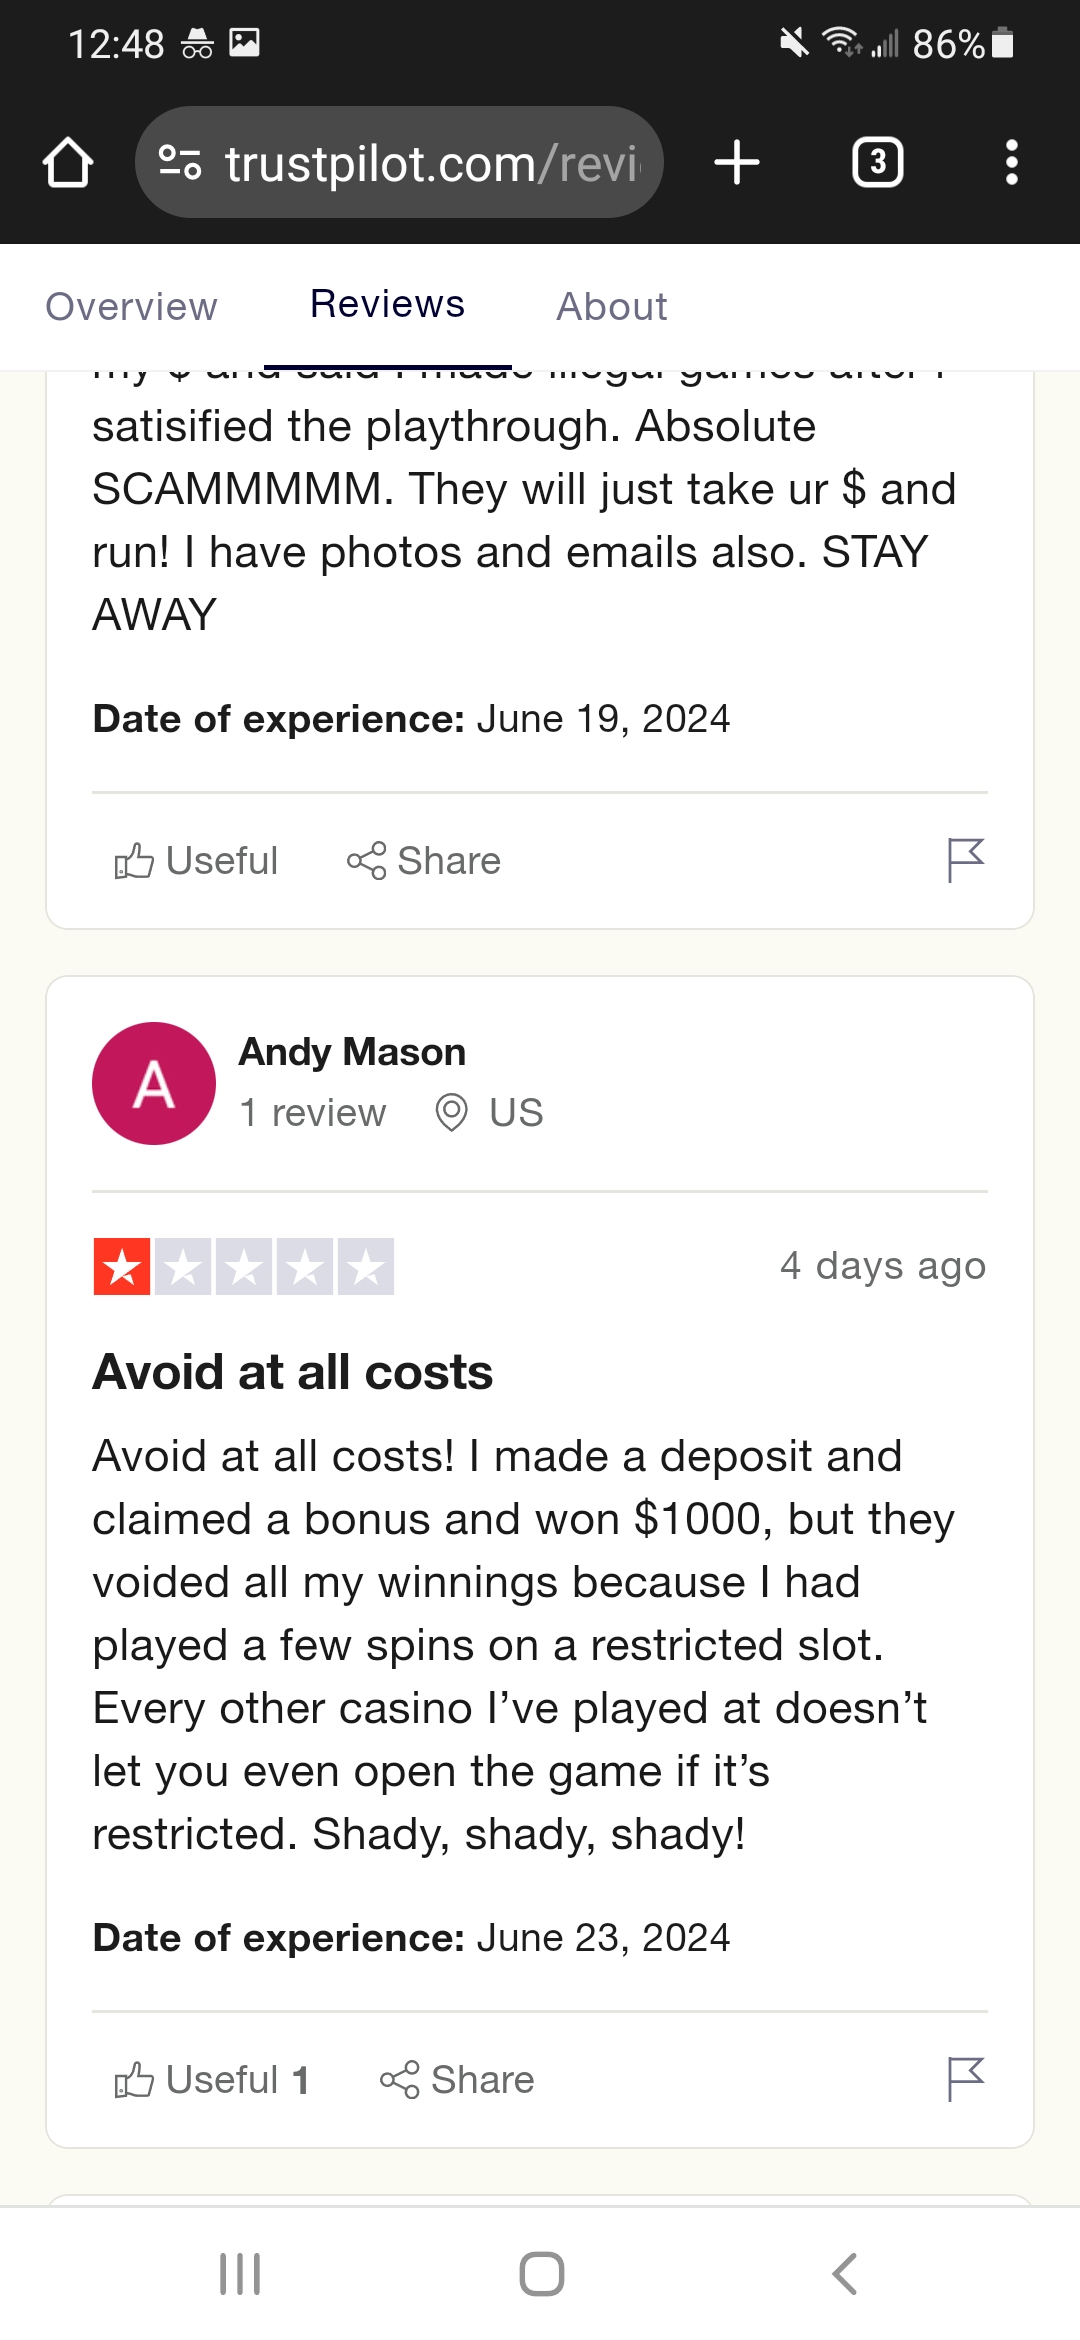This screenshot has height=2340, width=1080.
Task: Open site info icon in address bar
Action: pyautogui.click(x=181, y=162)
